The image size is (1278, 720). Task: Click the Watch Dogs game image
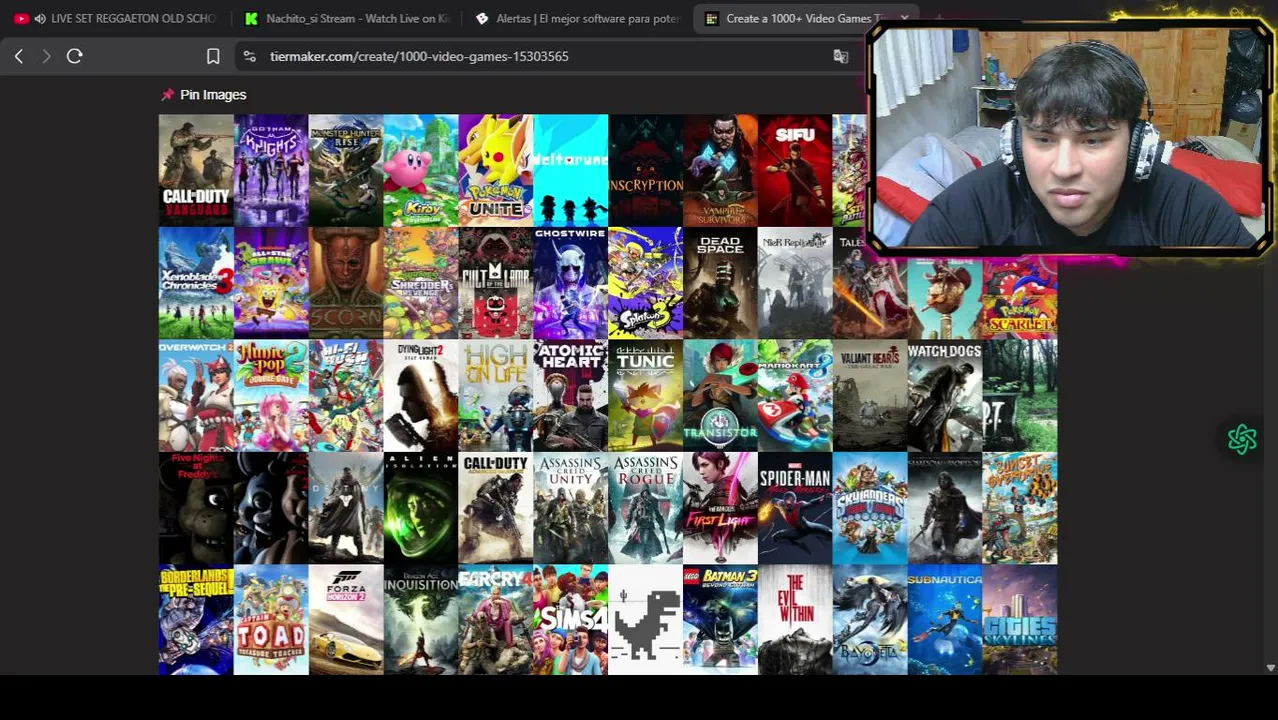click(945, 396)
